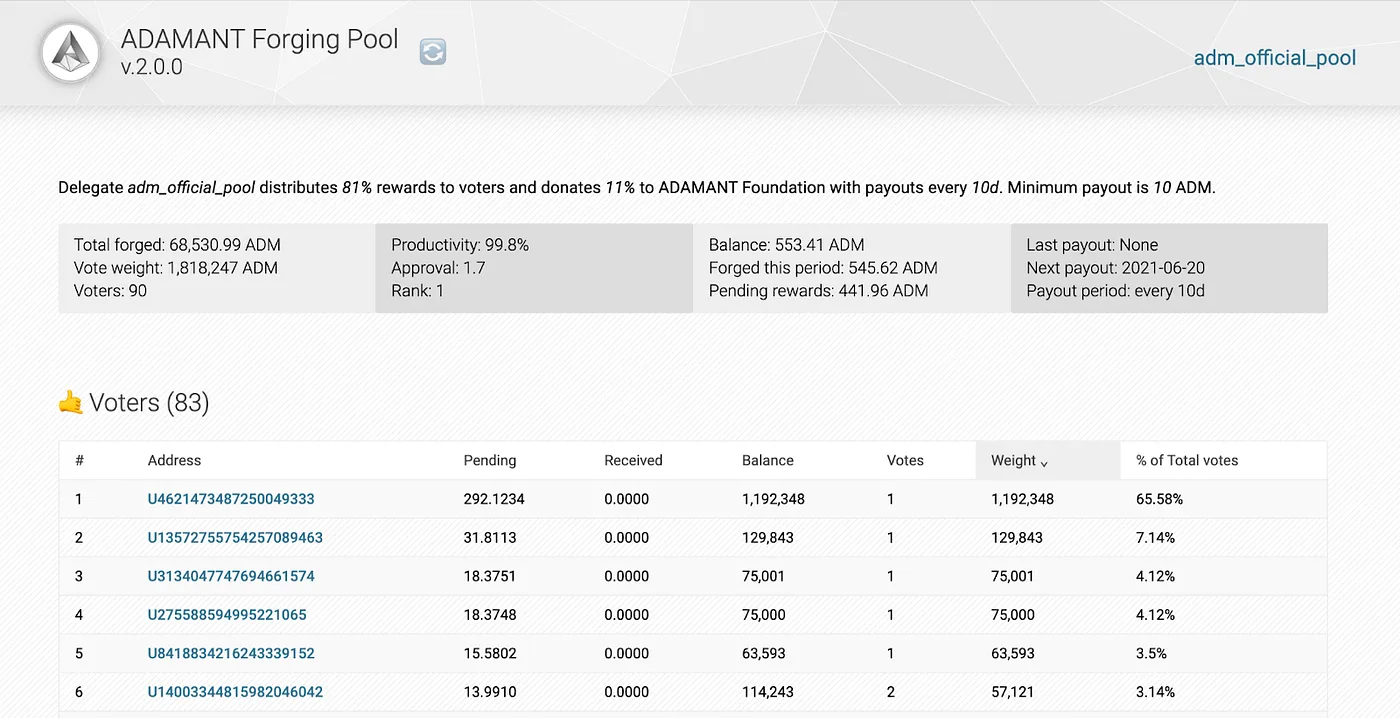
Task: Click the 7.14% total votes cell
Action: pyautogui.click(x=1155, y=537)
